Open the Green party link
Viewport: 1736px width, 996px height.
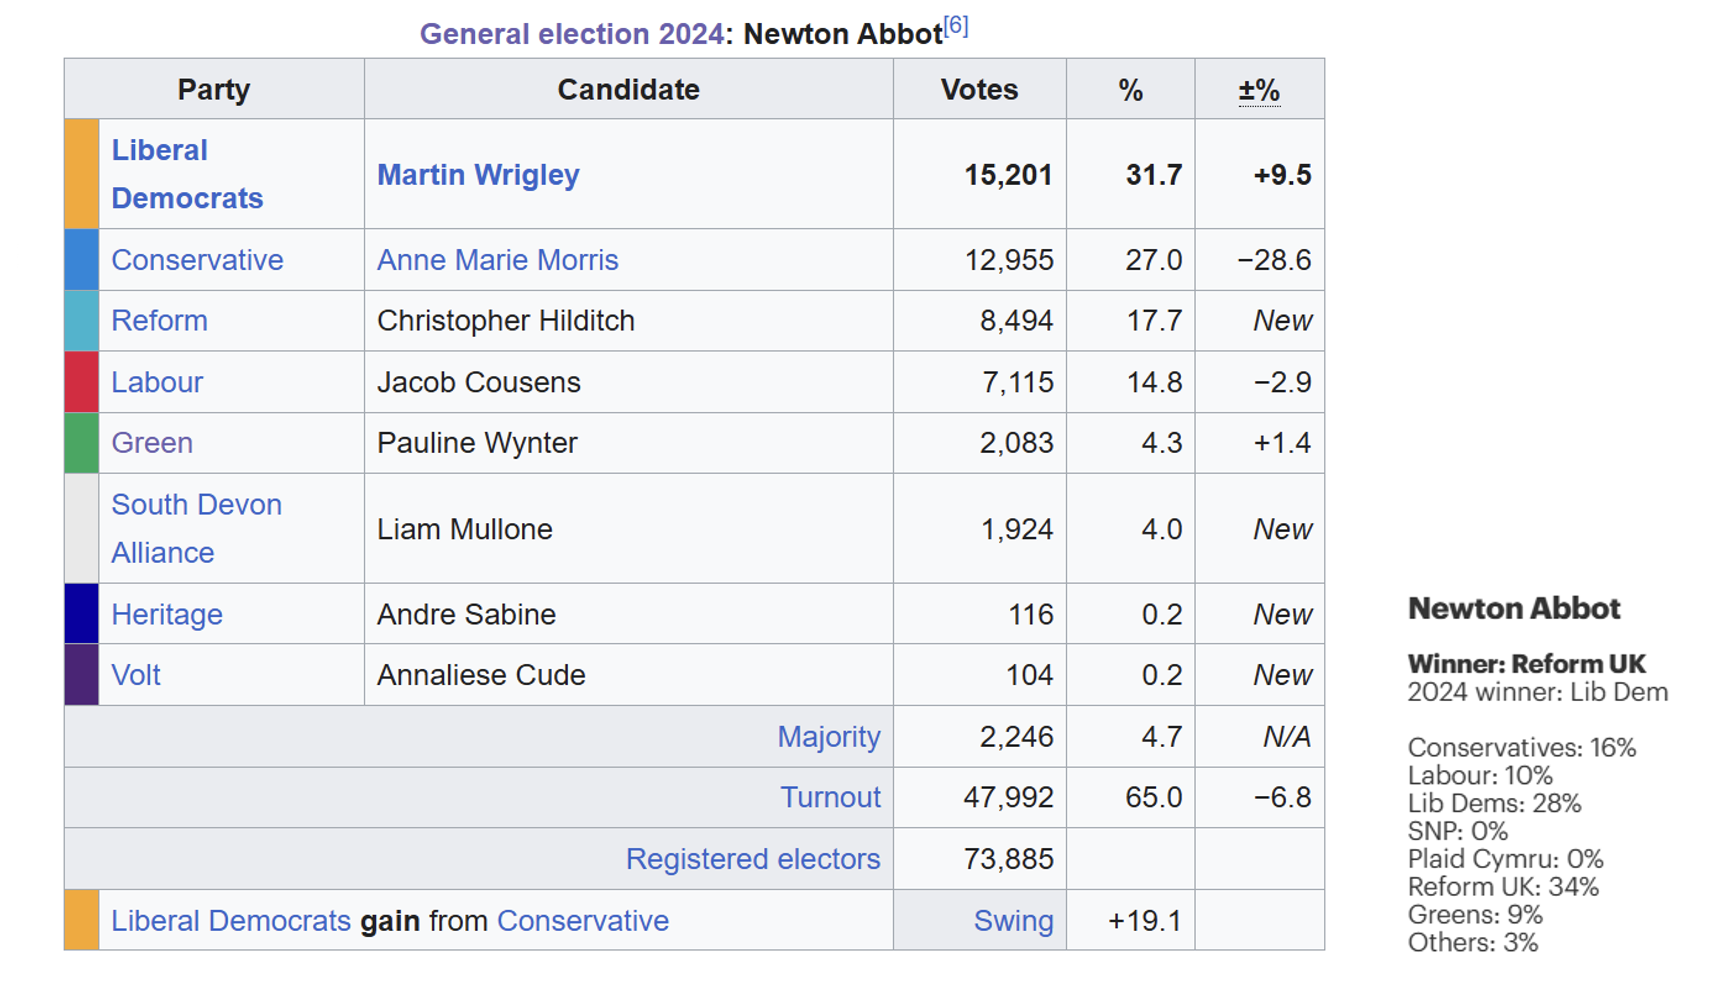151,443
